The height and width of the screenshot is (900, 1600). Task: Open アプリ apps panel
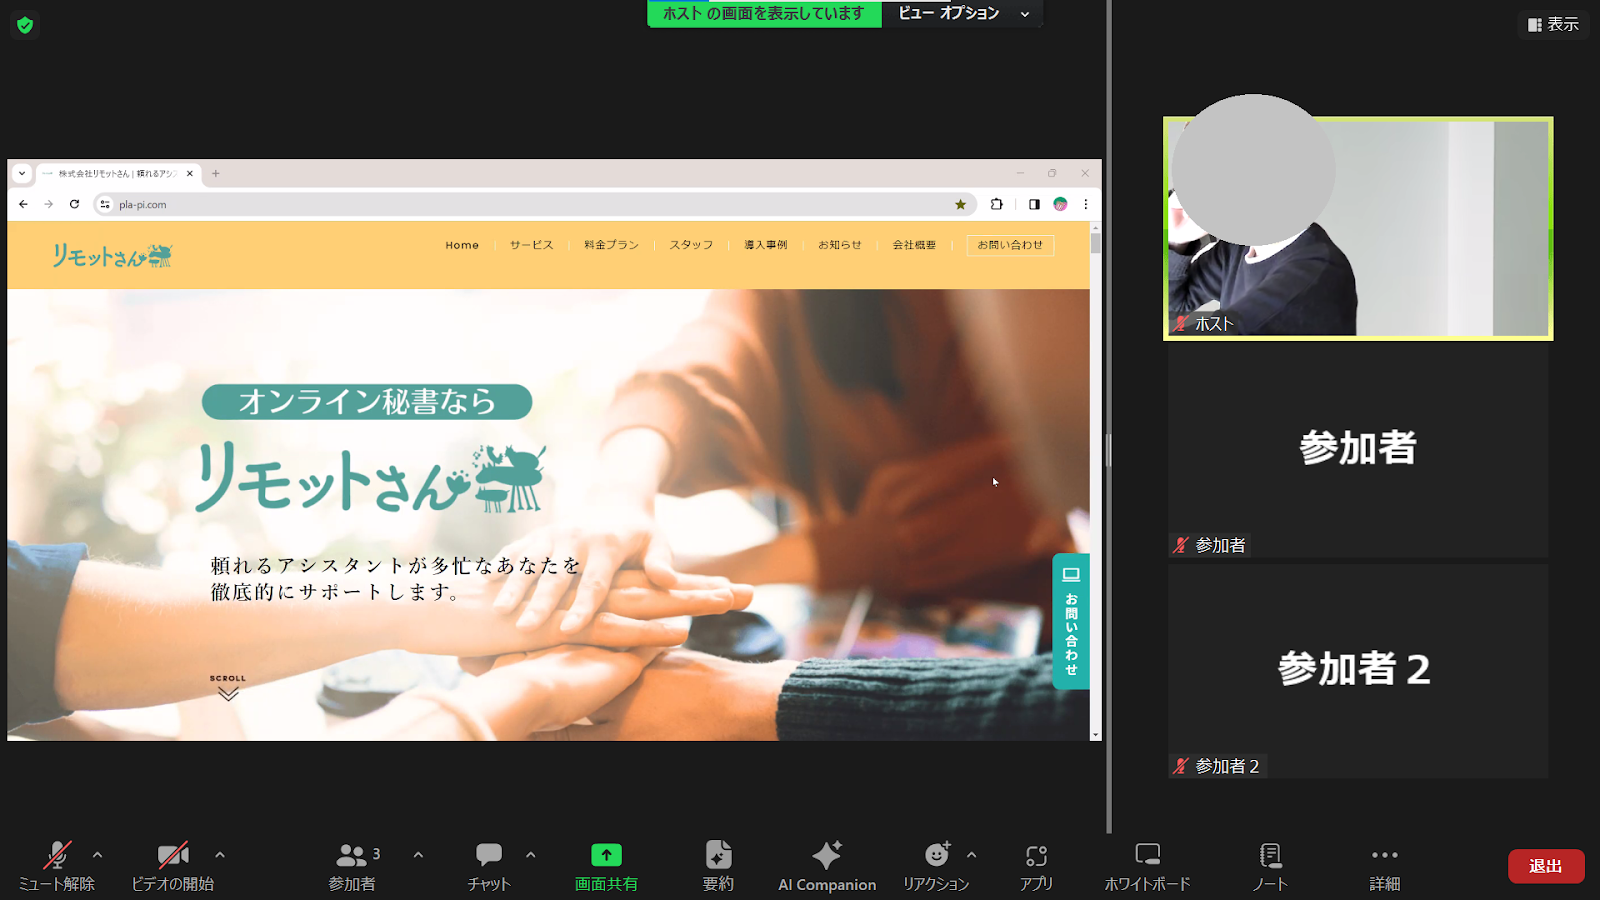pos(1036,866)
